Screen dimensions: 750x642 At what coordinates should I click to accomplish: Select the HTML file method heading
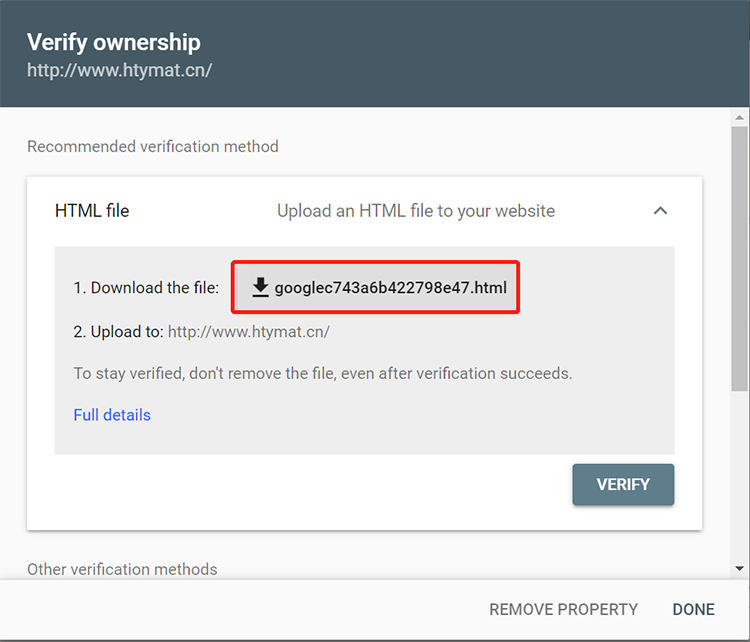point(92,211)
